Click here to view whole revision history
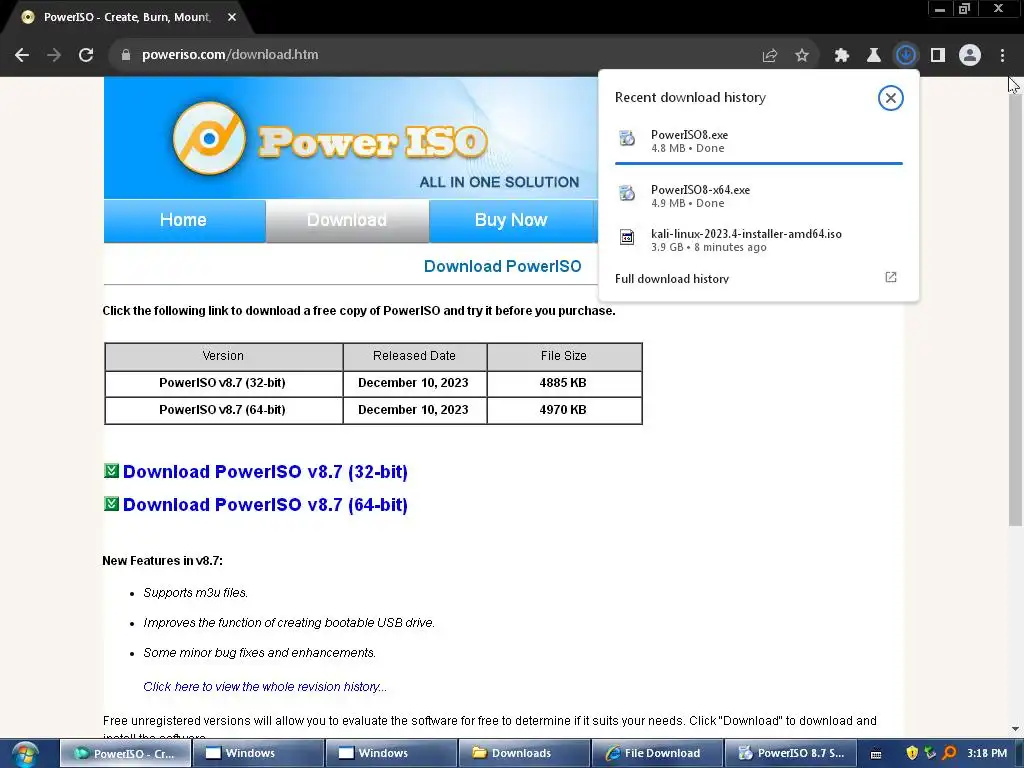 (x=265, y=687)
